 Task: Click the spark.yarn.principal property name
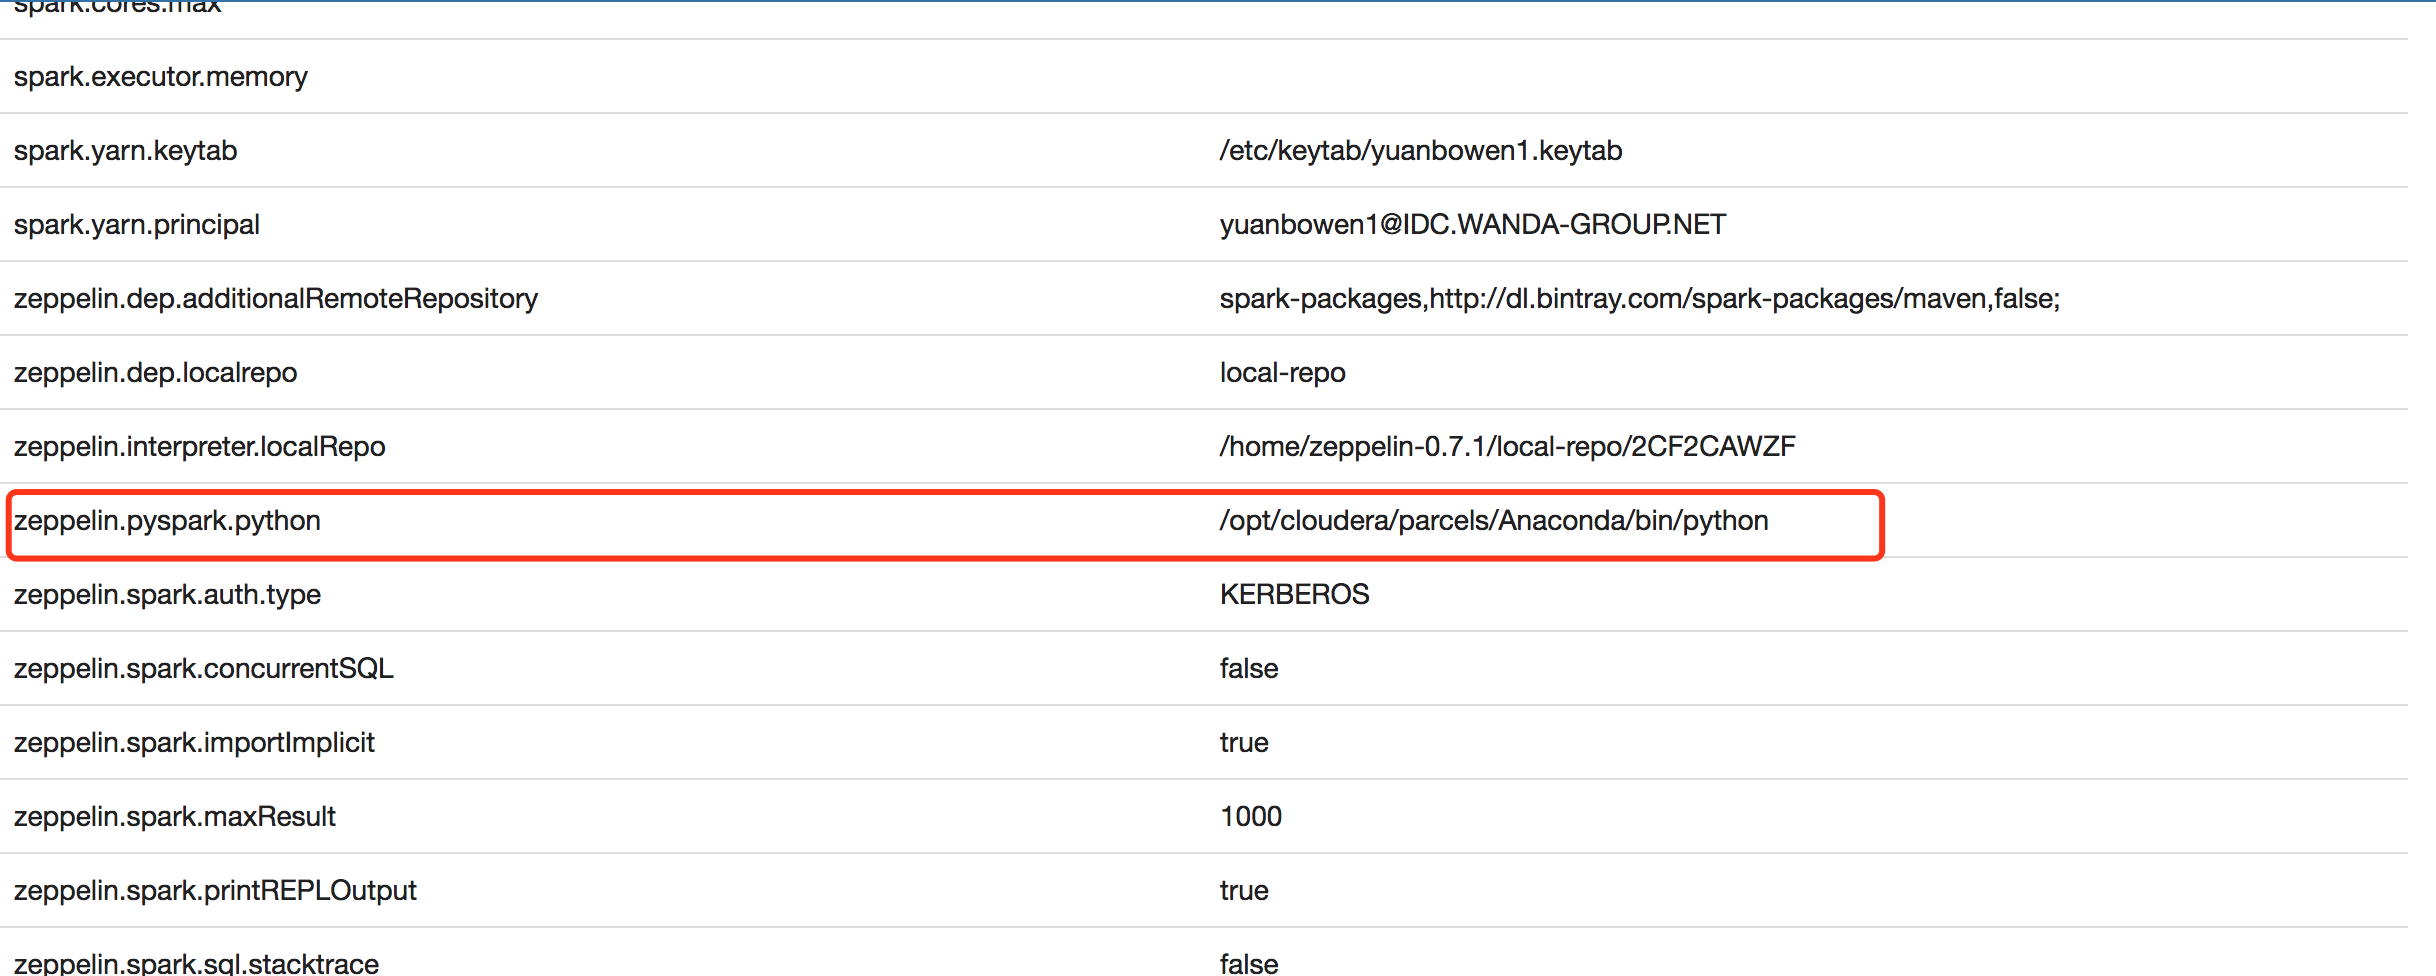coord(136,225)
